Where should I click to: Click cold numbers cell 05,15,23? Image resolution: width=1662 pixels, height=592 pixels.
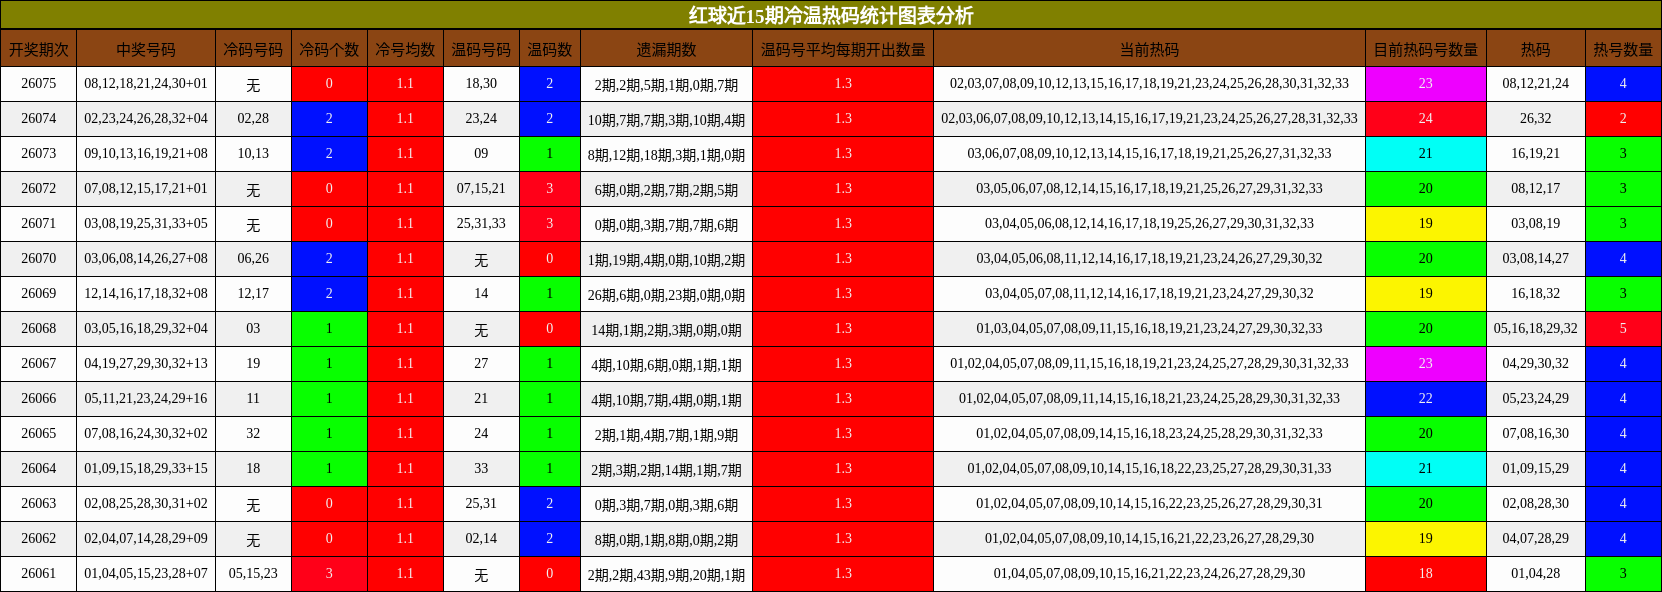click(253, 574)
